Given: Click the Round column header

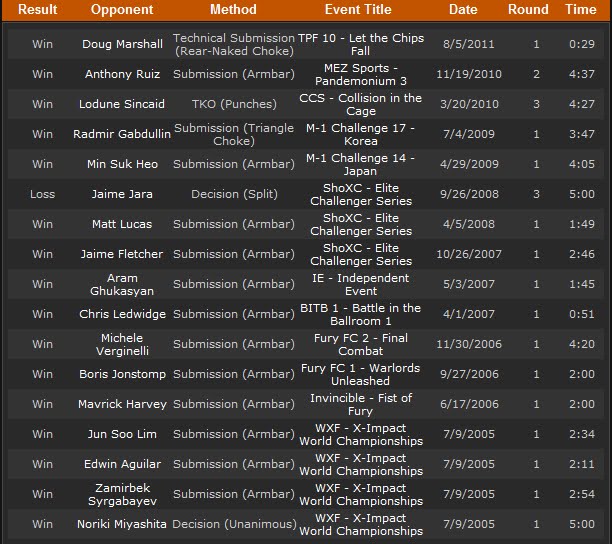Looking at the screenshot, I should click(528, 9).
